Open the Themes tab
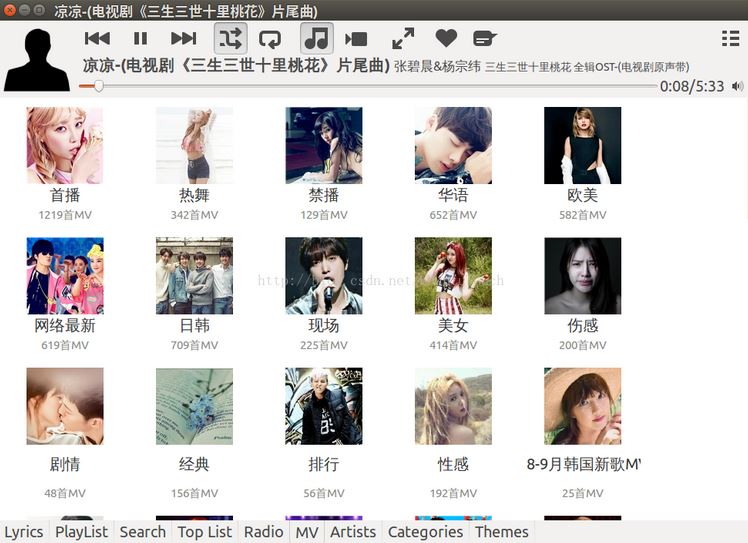 502,532
